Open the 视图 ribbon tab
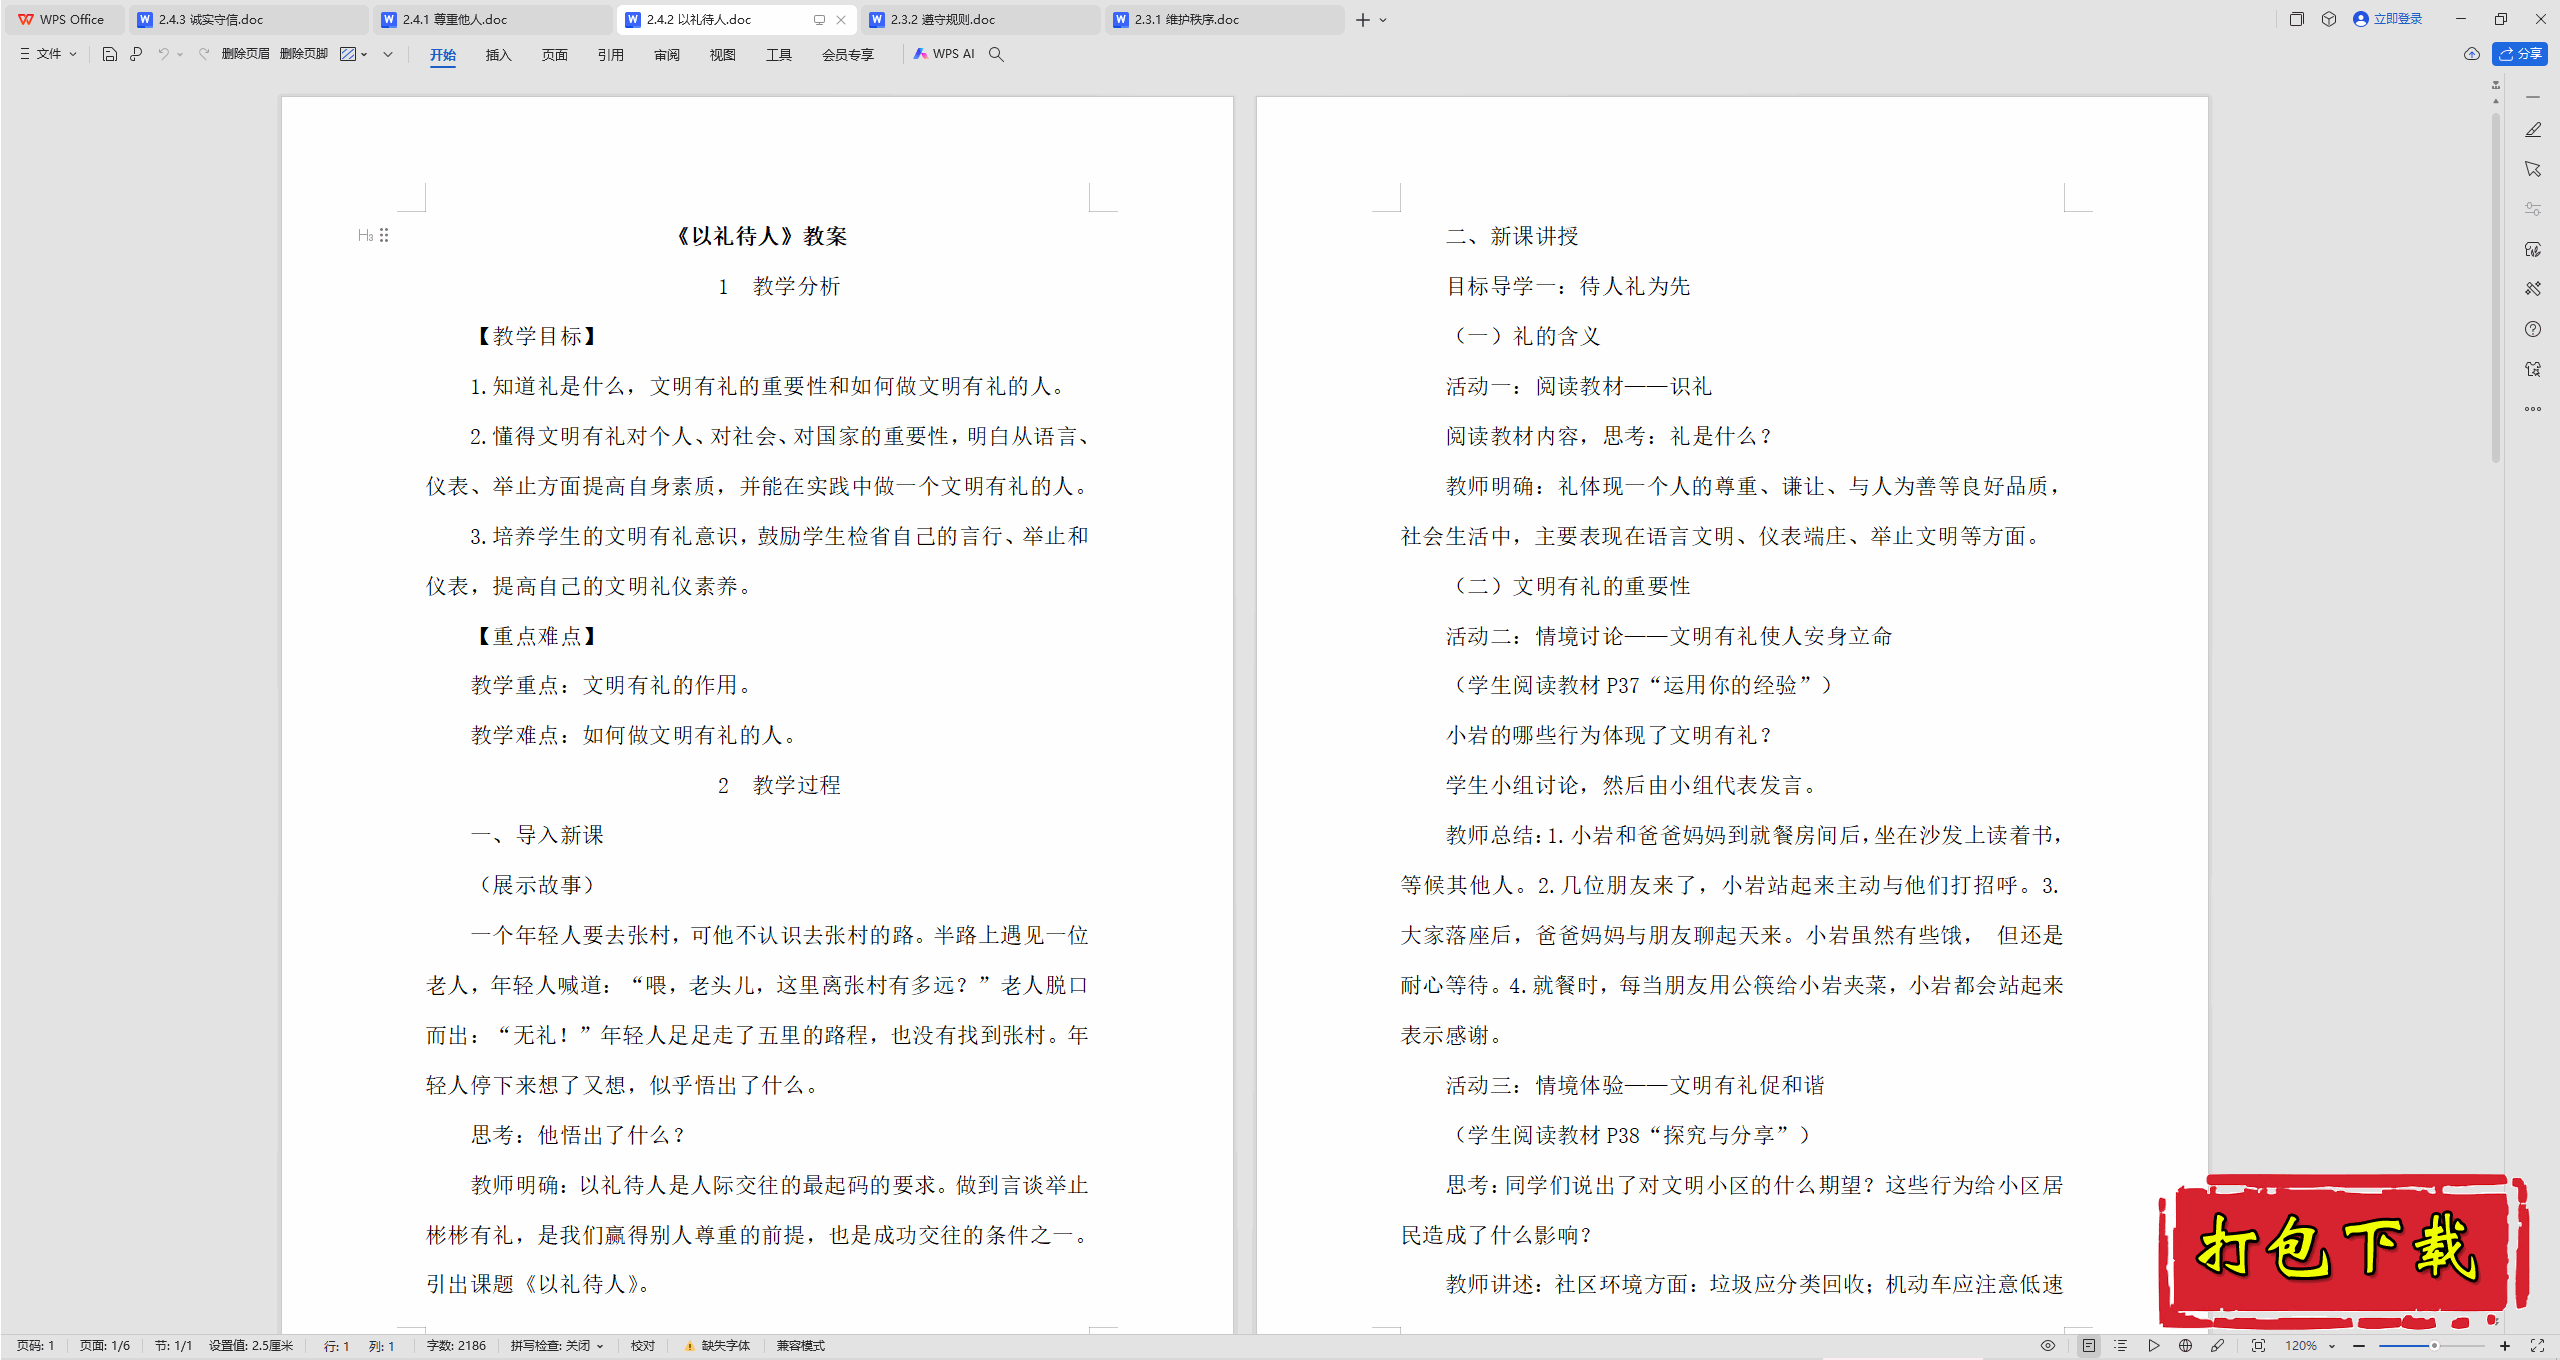 point(723,55)
